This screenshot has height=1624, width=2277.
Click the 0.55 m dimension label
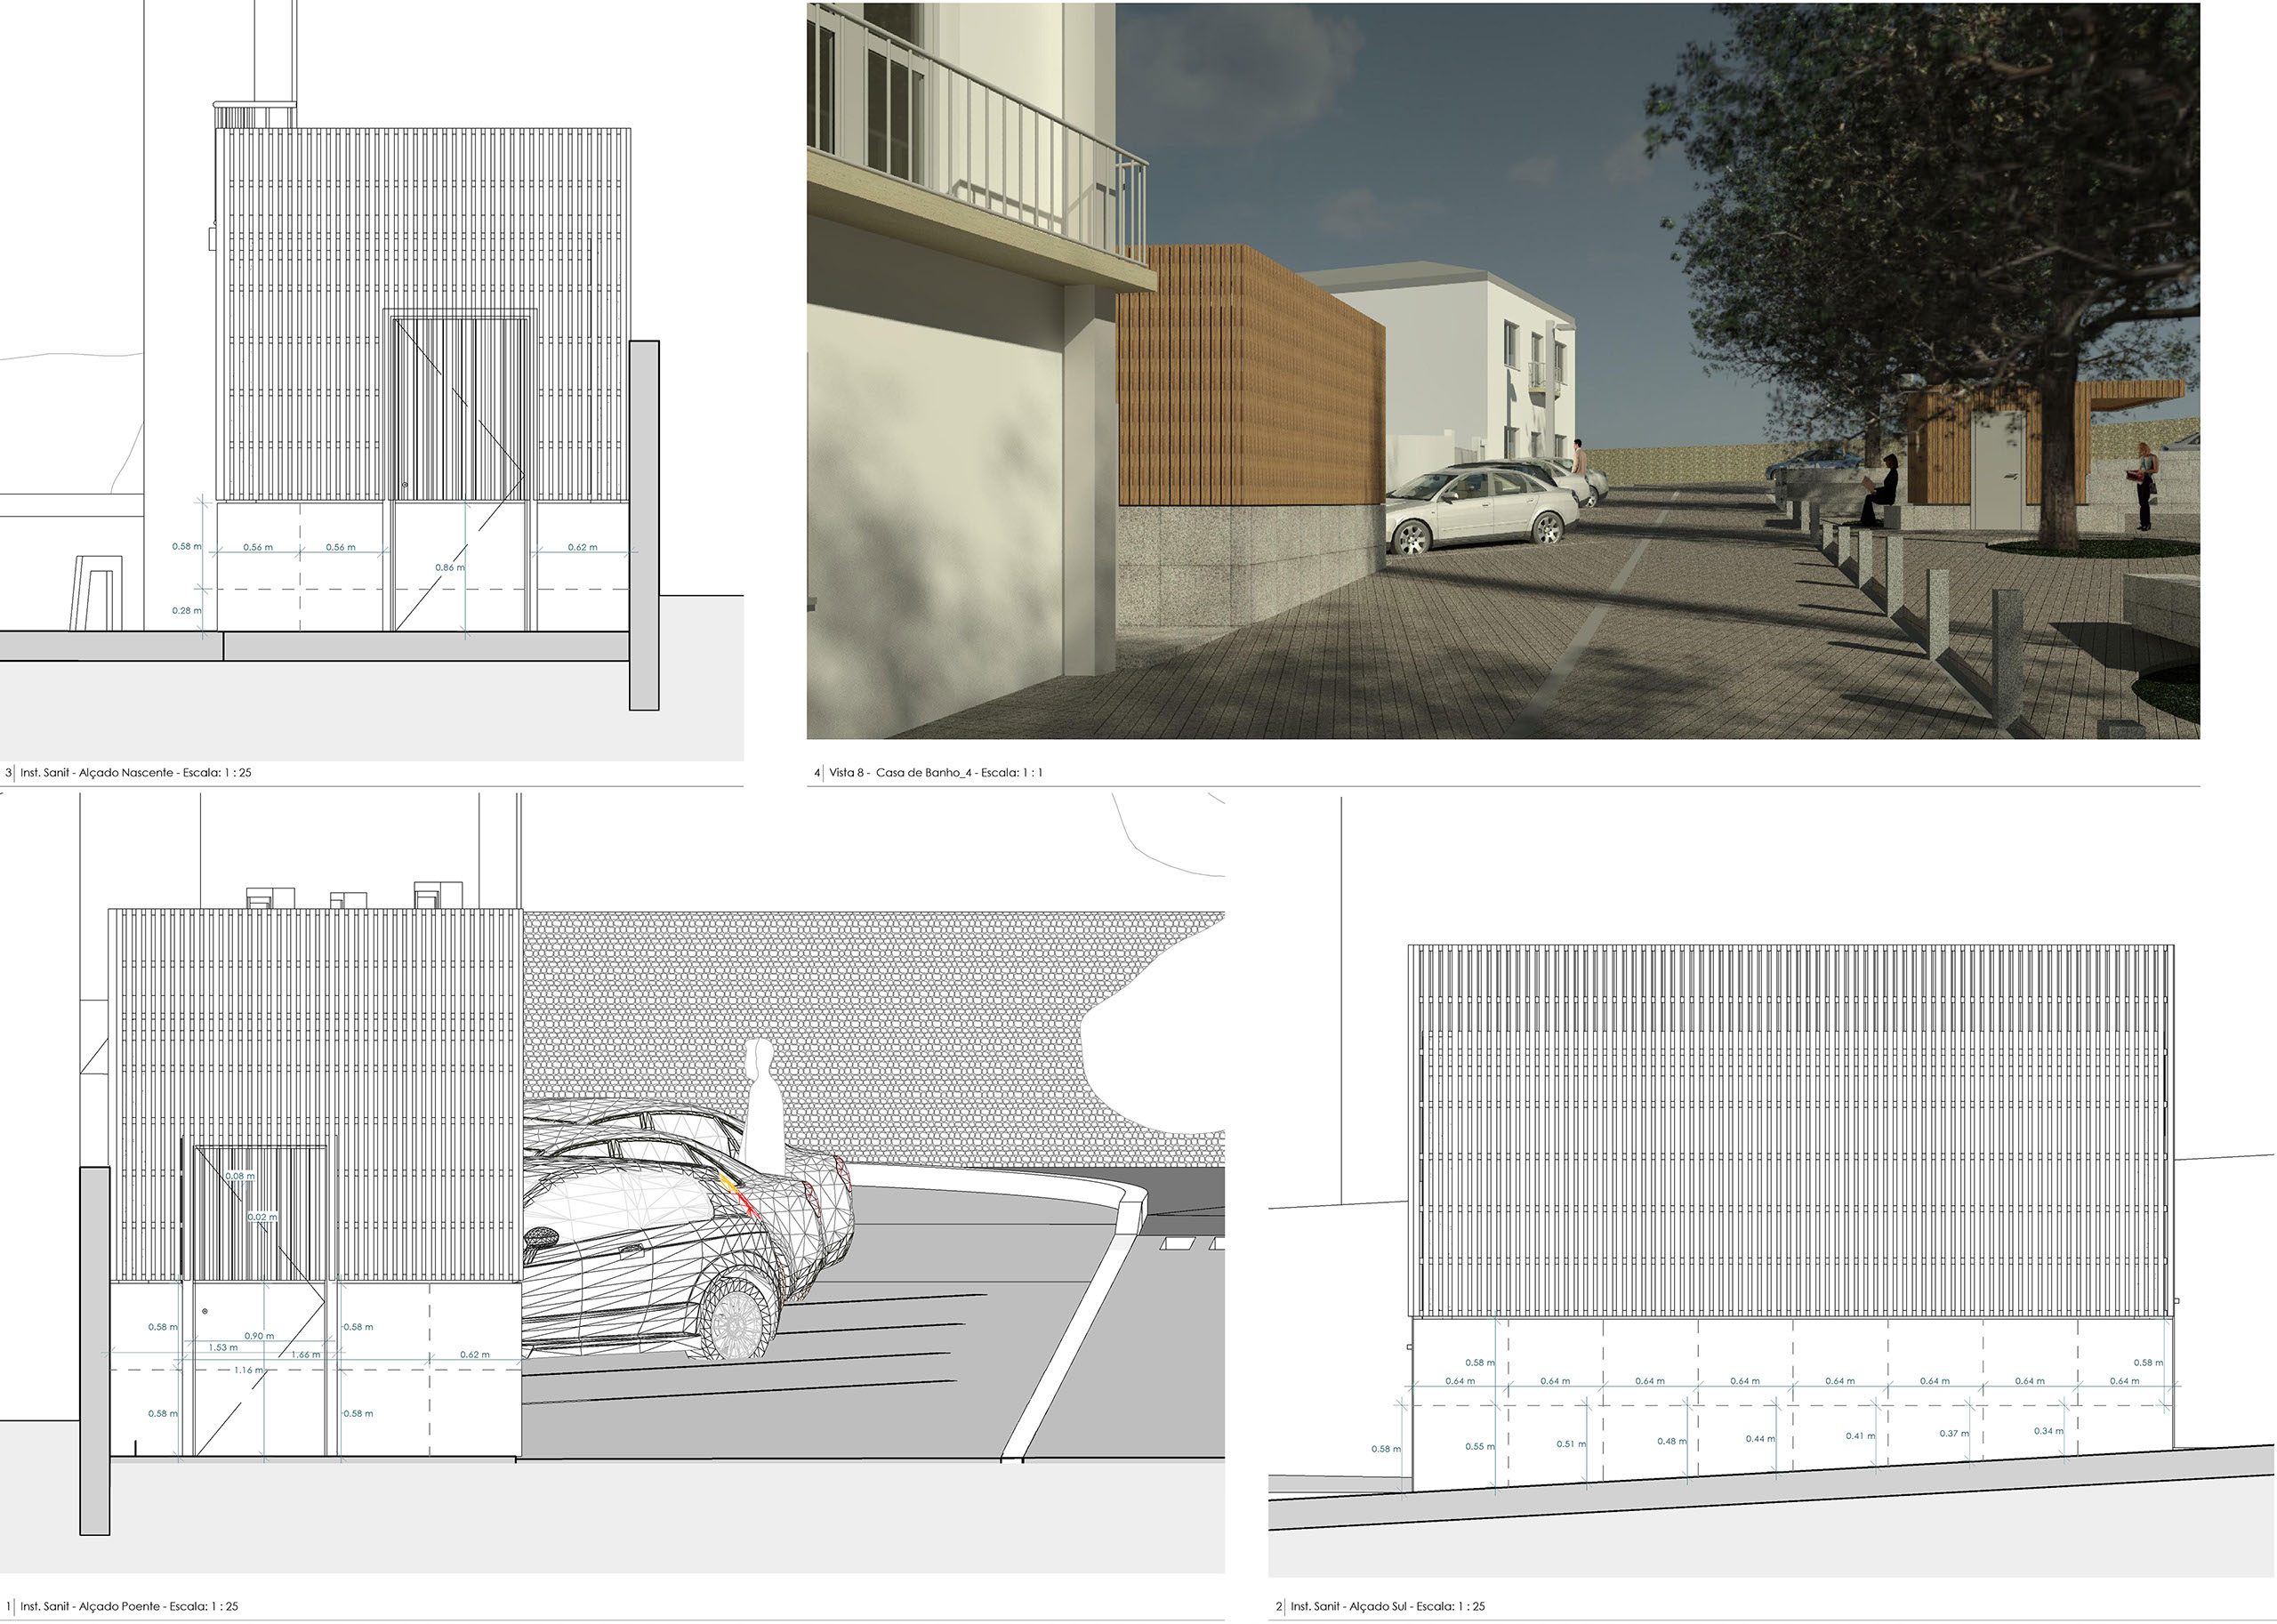(x=1480, y=1446)
